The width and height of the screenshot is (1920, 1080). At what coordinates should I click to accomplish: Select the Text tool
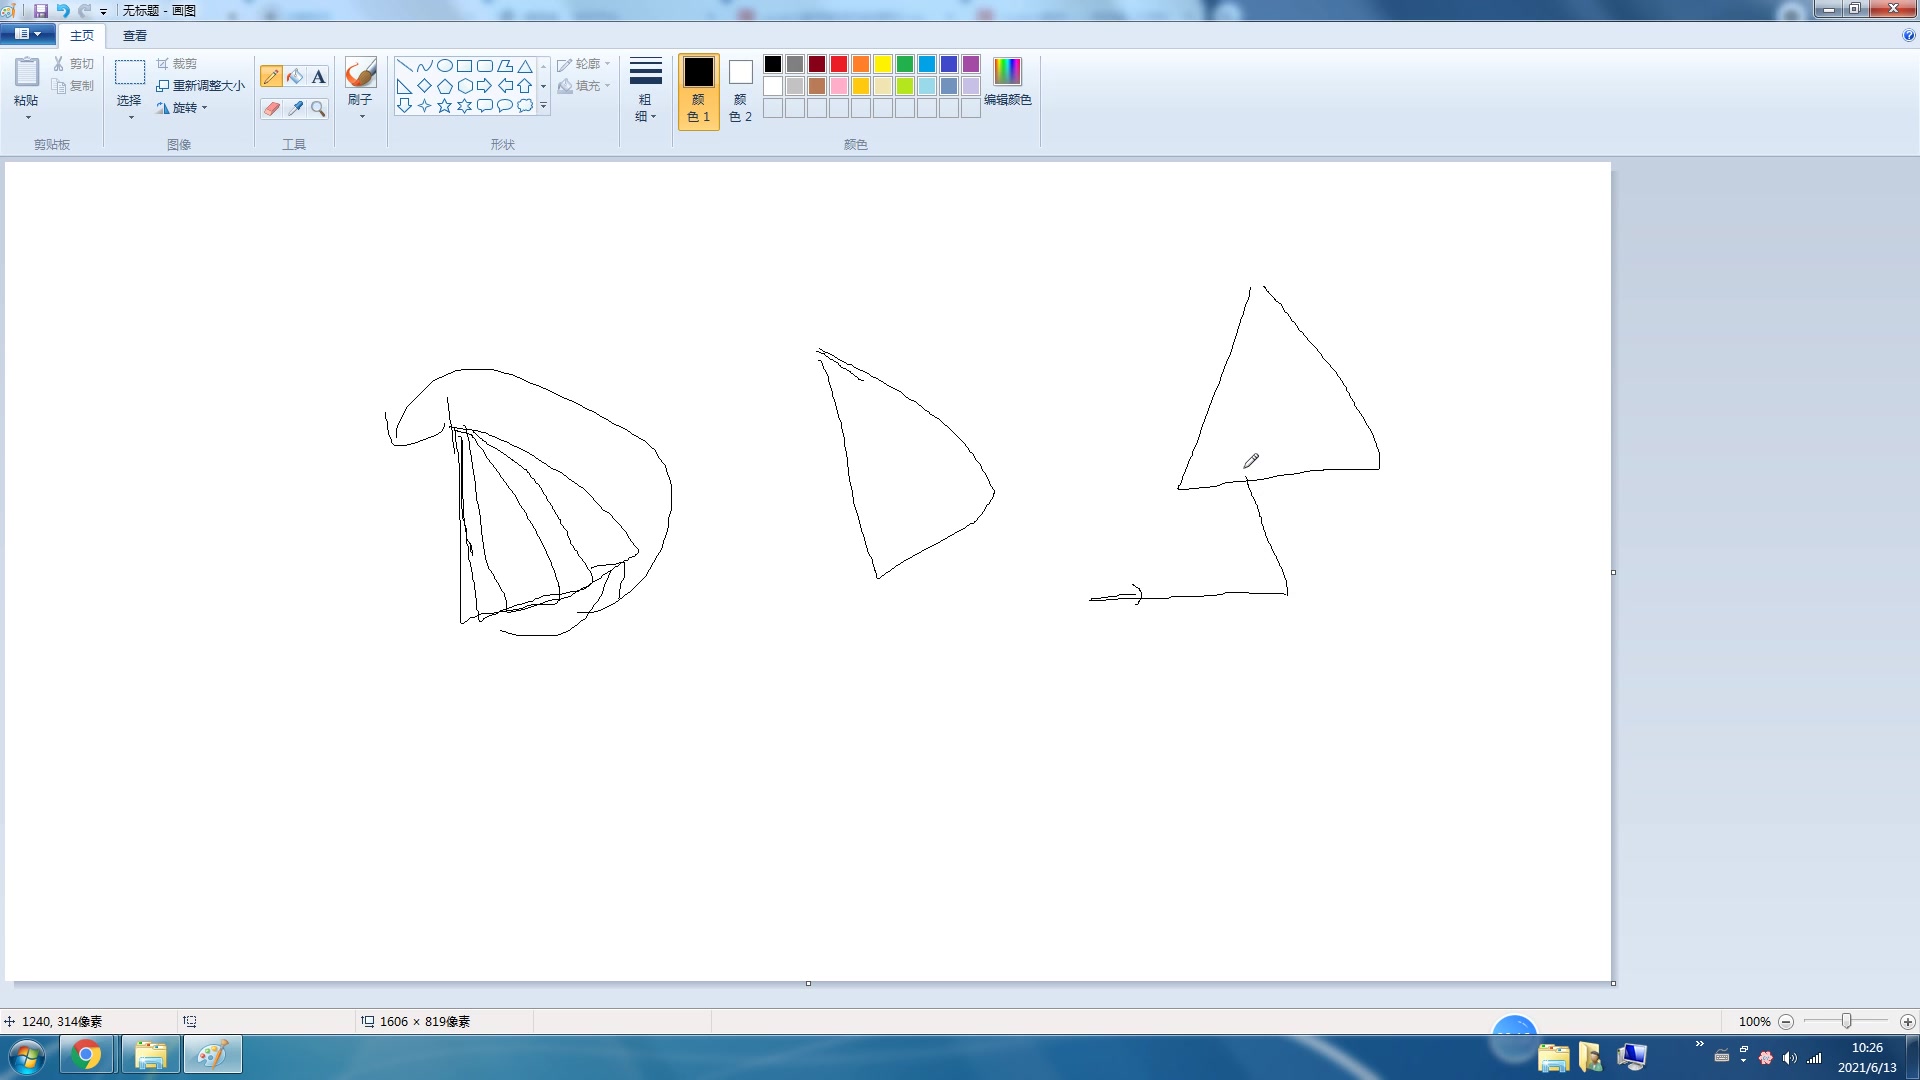pos(318,77)
